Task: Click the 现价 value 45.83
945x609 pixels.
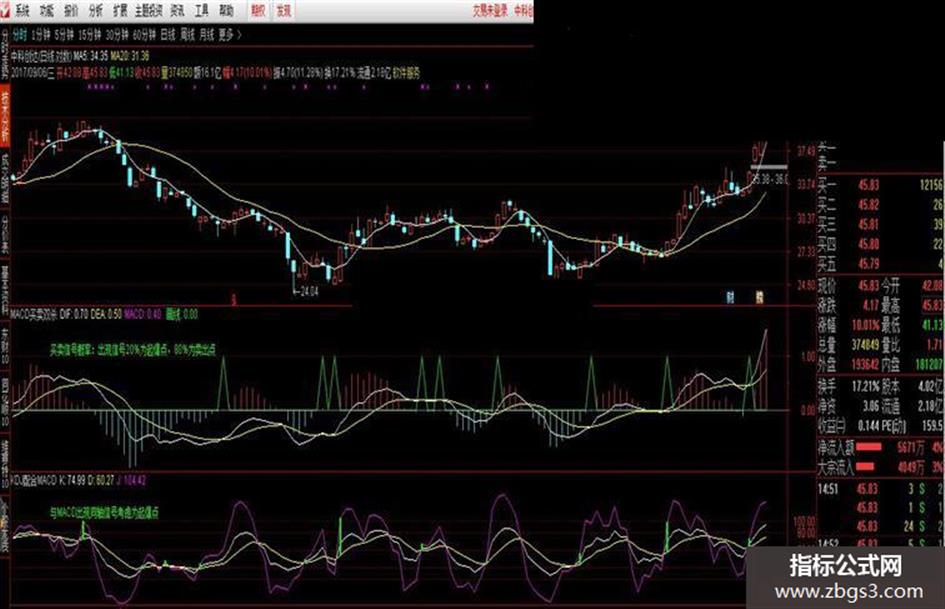Action: (868, 285)
